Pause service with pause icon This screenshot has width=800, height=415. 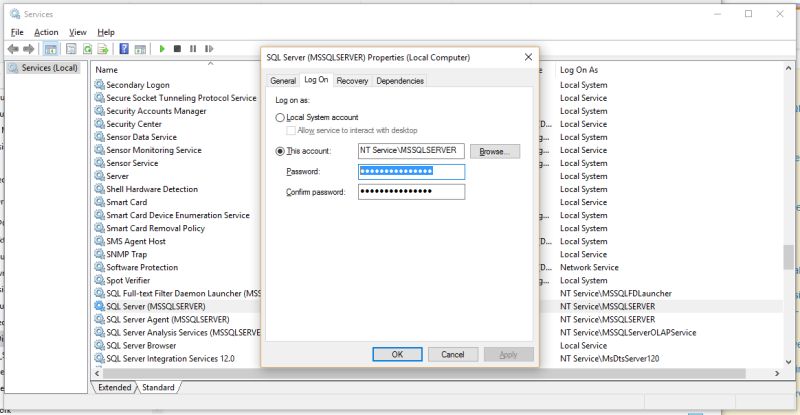(x=193, y=49)
